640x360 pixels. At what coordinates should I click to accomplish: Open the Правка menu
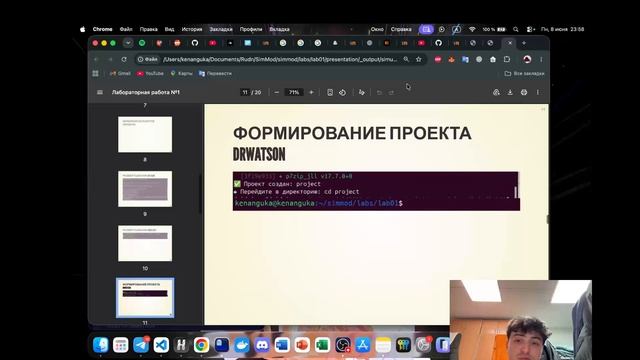click(149, 29)
